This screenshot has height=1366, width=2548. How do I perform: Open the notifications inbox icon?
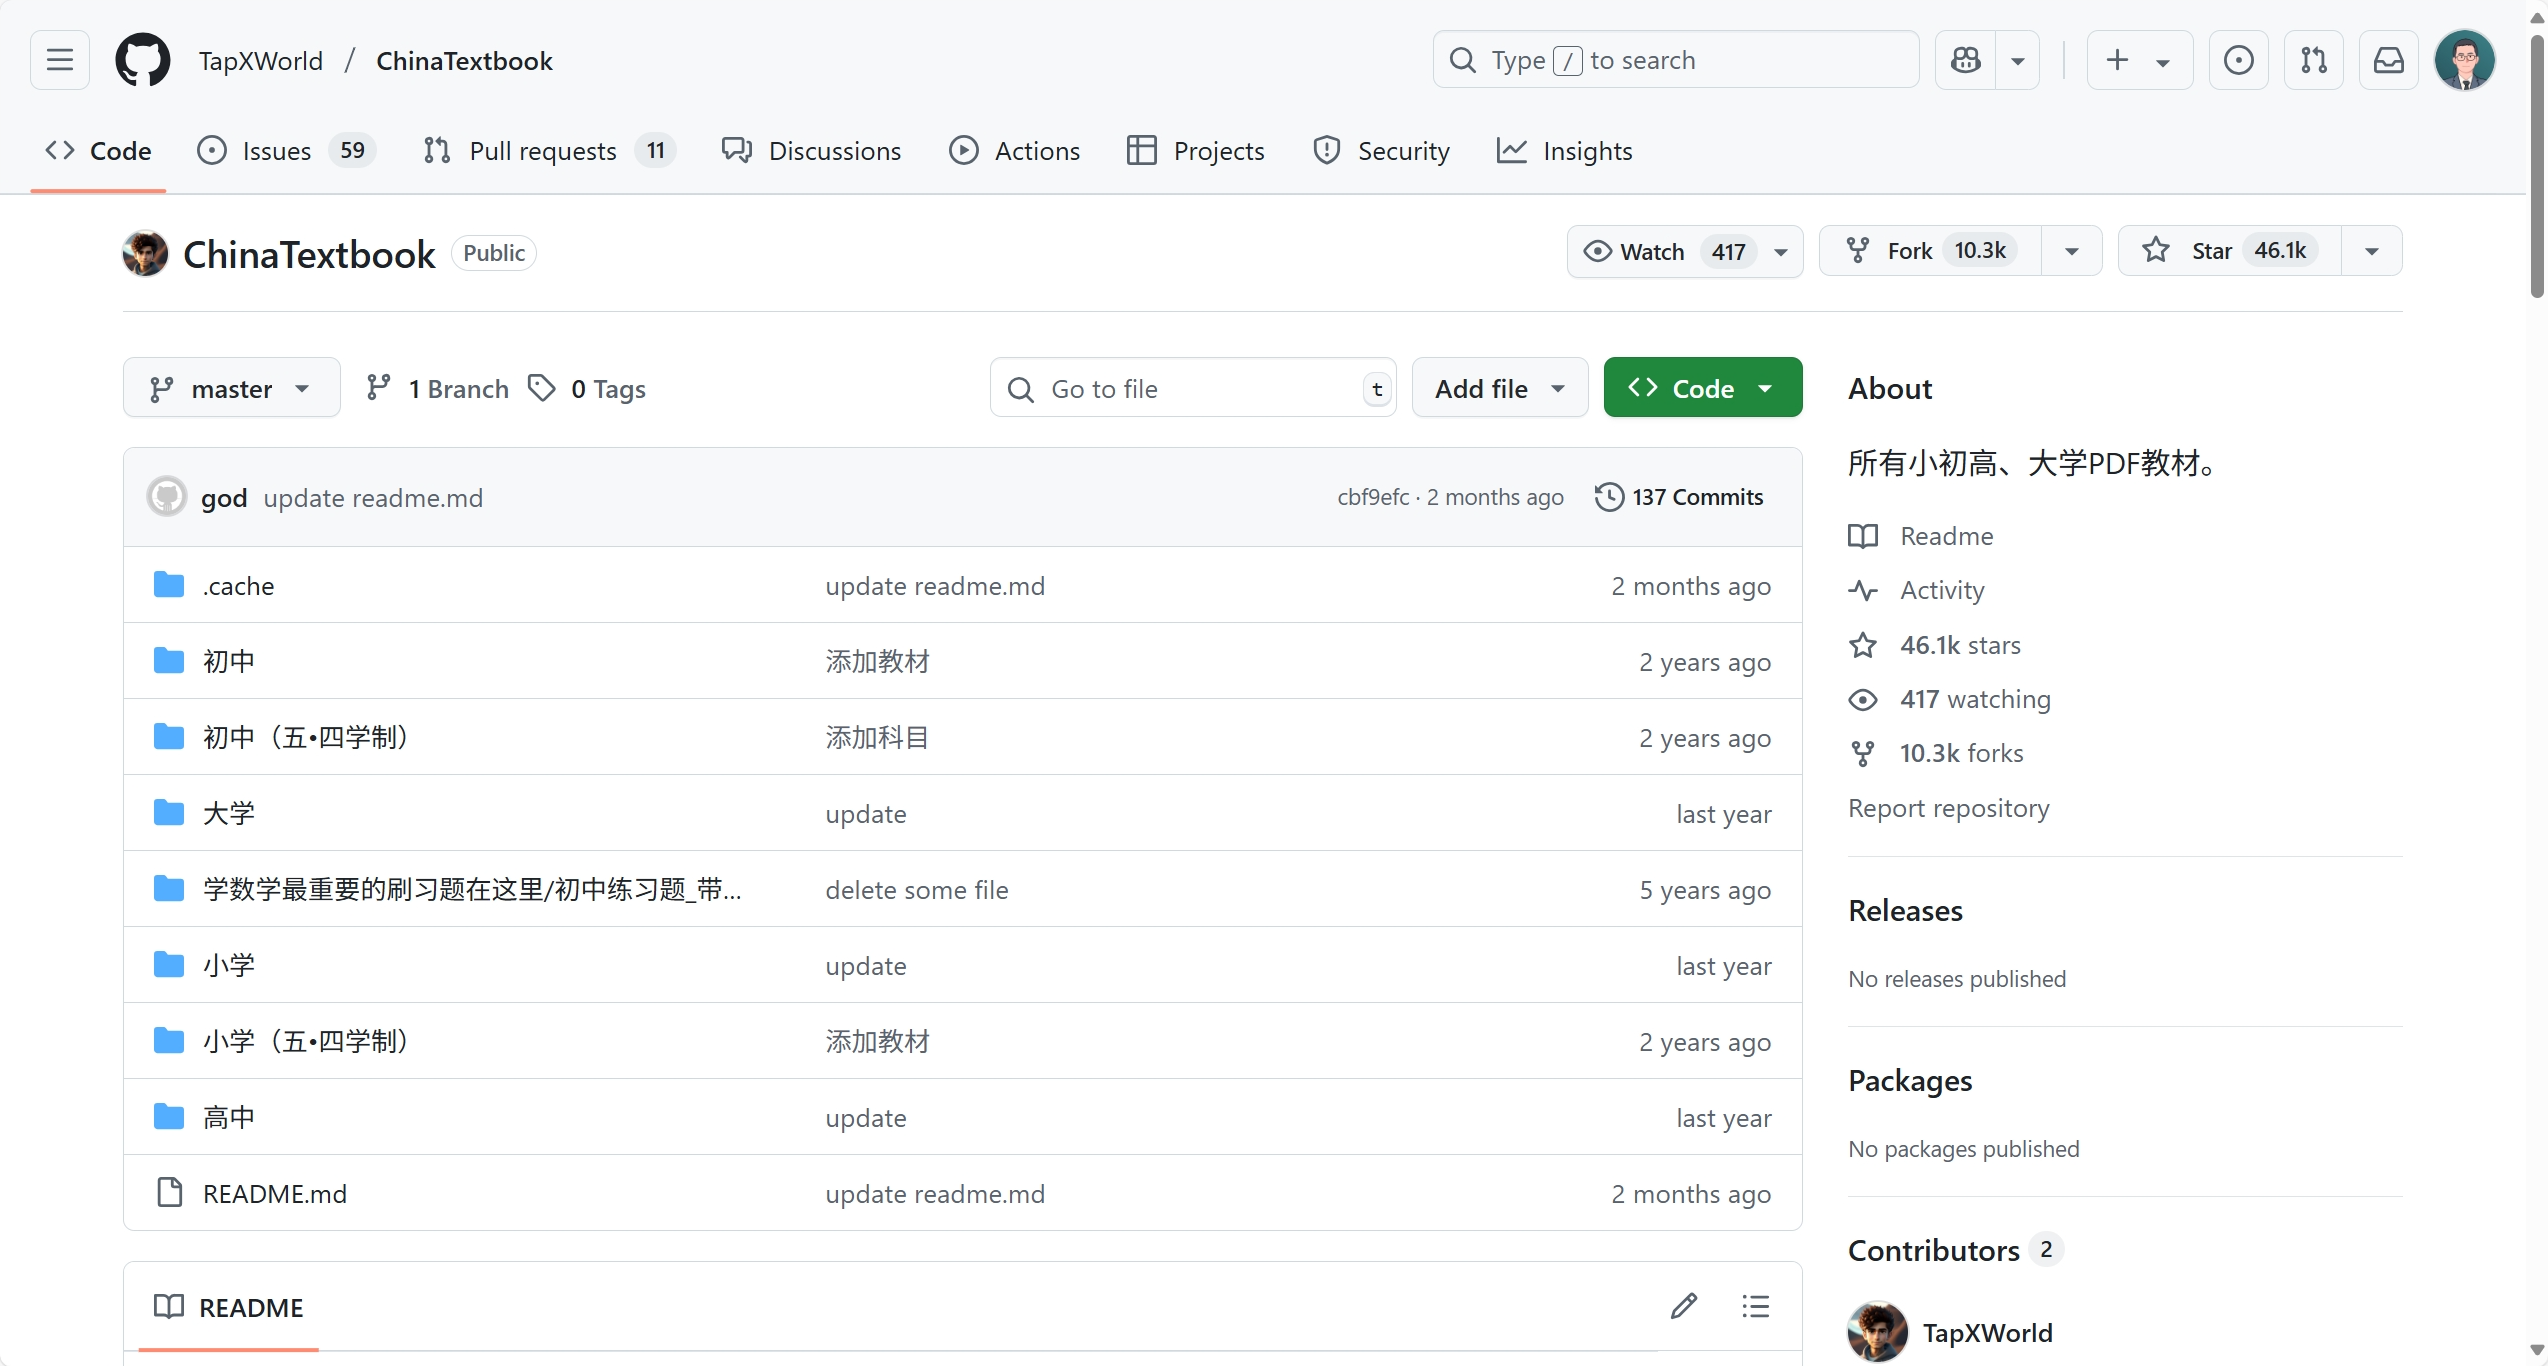point(2389,60)
